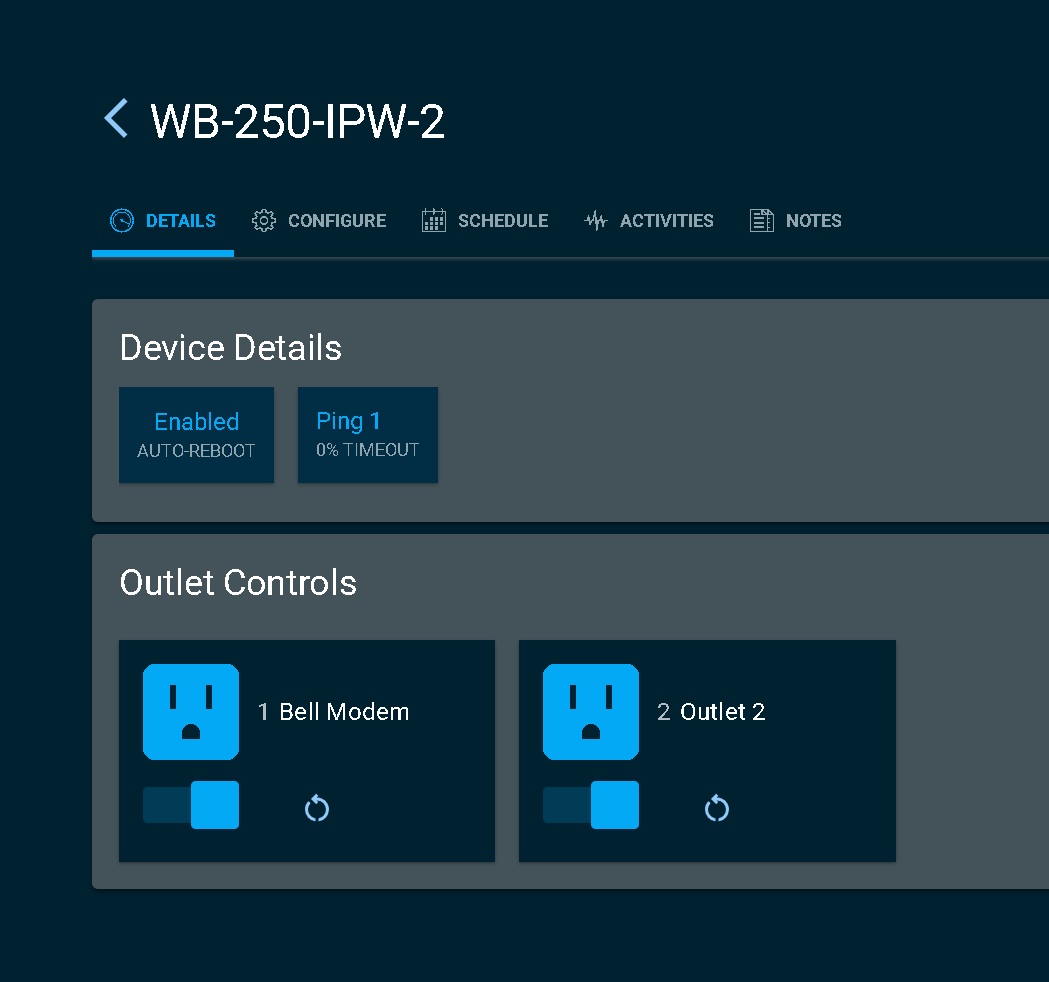Switch to the Configure tab

[x=319, y=221]
